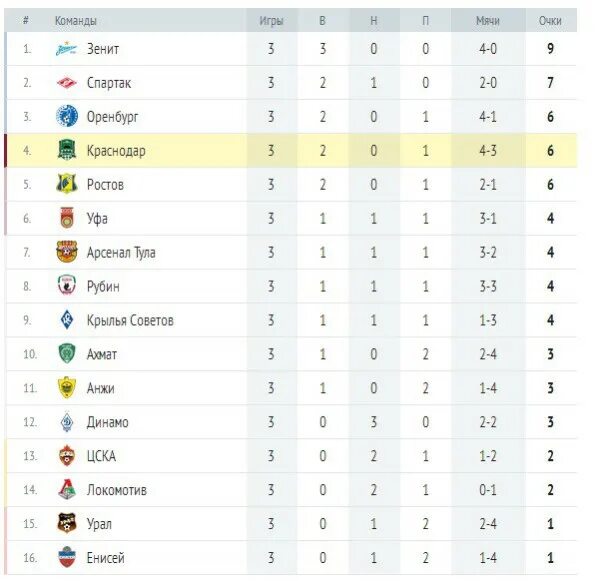600x581 pixels.
Task: Click the Krasnodar club logo
Action: 67,151
